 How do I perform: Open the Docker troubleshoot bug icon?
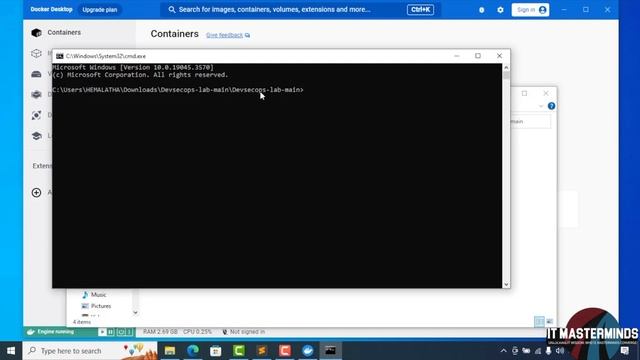[482, 10]
